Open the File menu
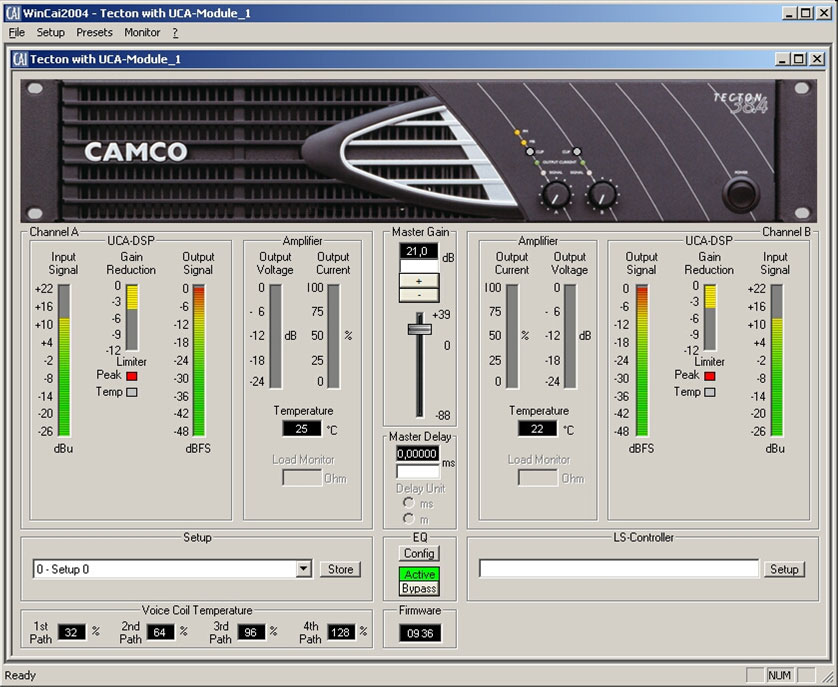The height and width of the screenshot is (687, 838). tap(17, 33)
